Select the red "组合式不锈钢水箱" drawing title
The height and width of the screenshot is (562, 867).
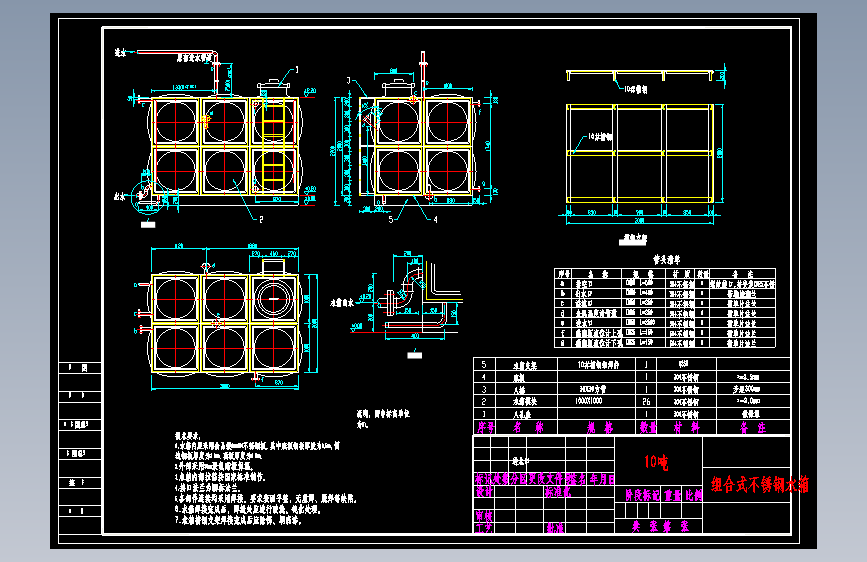pyautogui.click(x=760, y=485)
